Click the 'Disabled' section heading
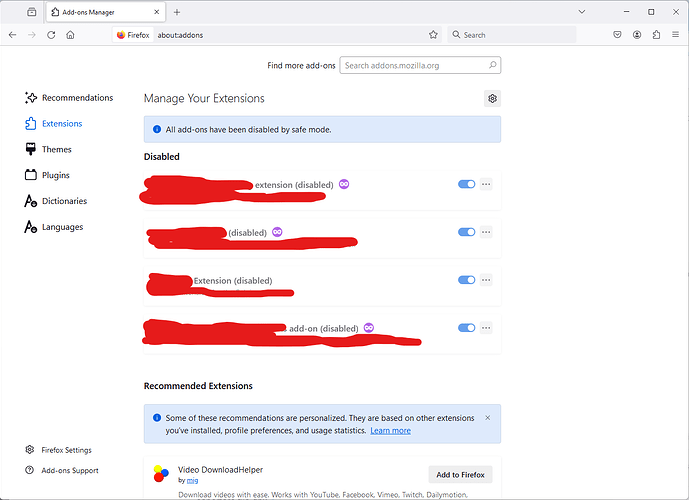The height and width of the screenshot is (500, 689). [162, 156]
